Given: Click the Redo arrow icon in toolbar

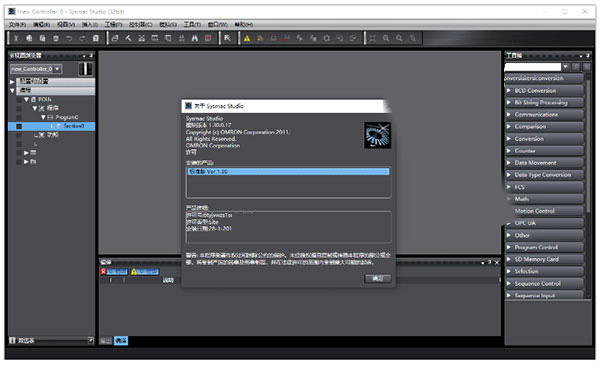Looking at the screenshot, I should pyautogui.click(x=82, y=38).
